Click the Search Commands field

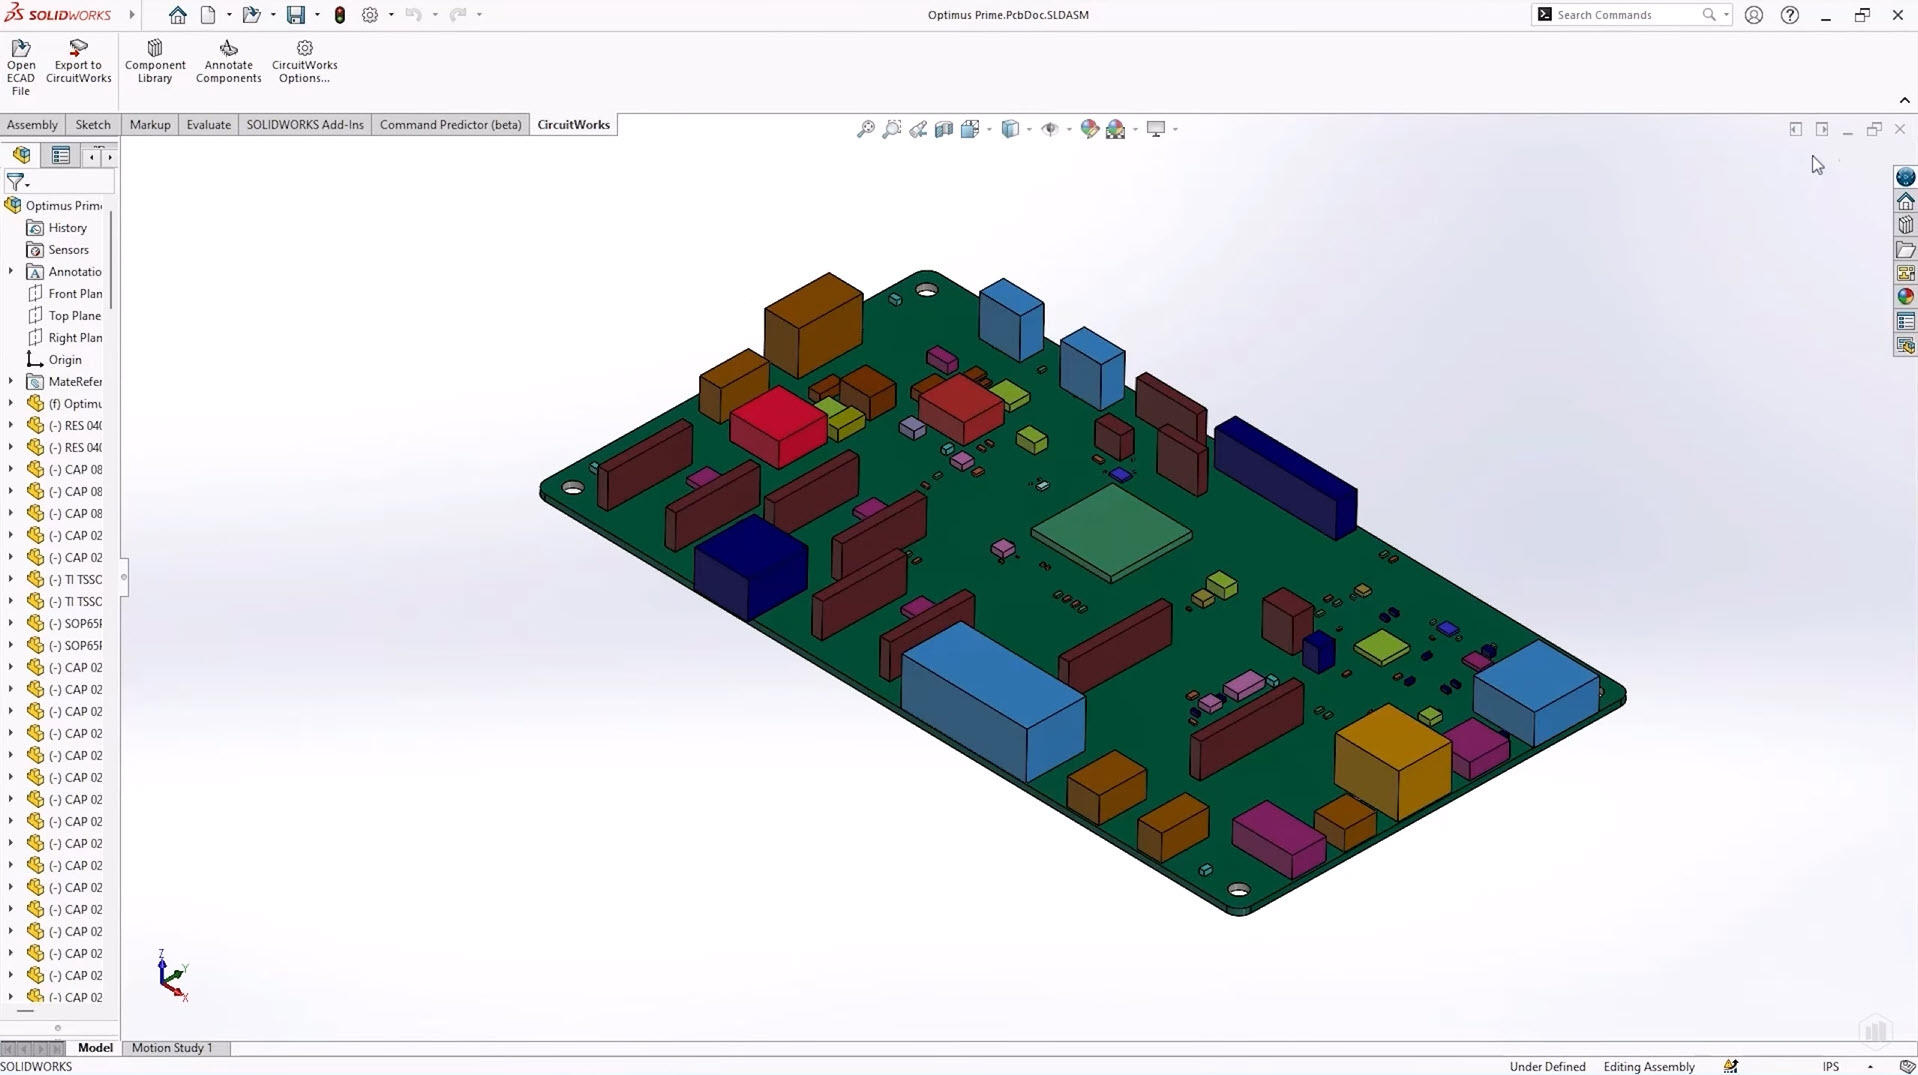pos(1625,15)
